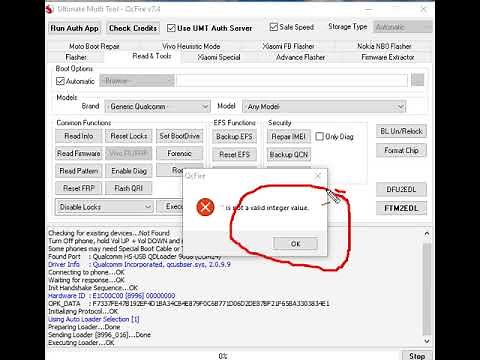Viewport: 480px width, 360px height.
Task: Click Read Pattern button
Action: tap(79, 171)
